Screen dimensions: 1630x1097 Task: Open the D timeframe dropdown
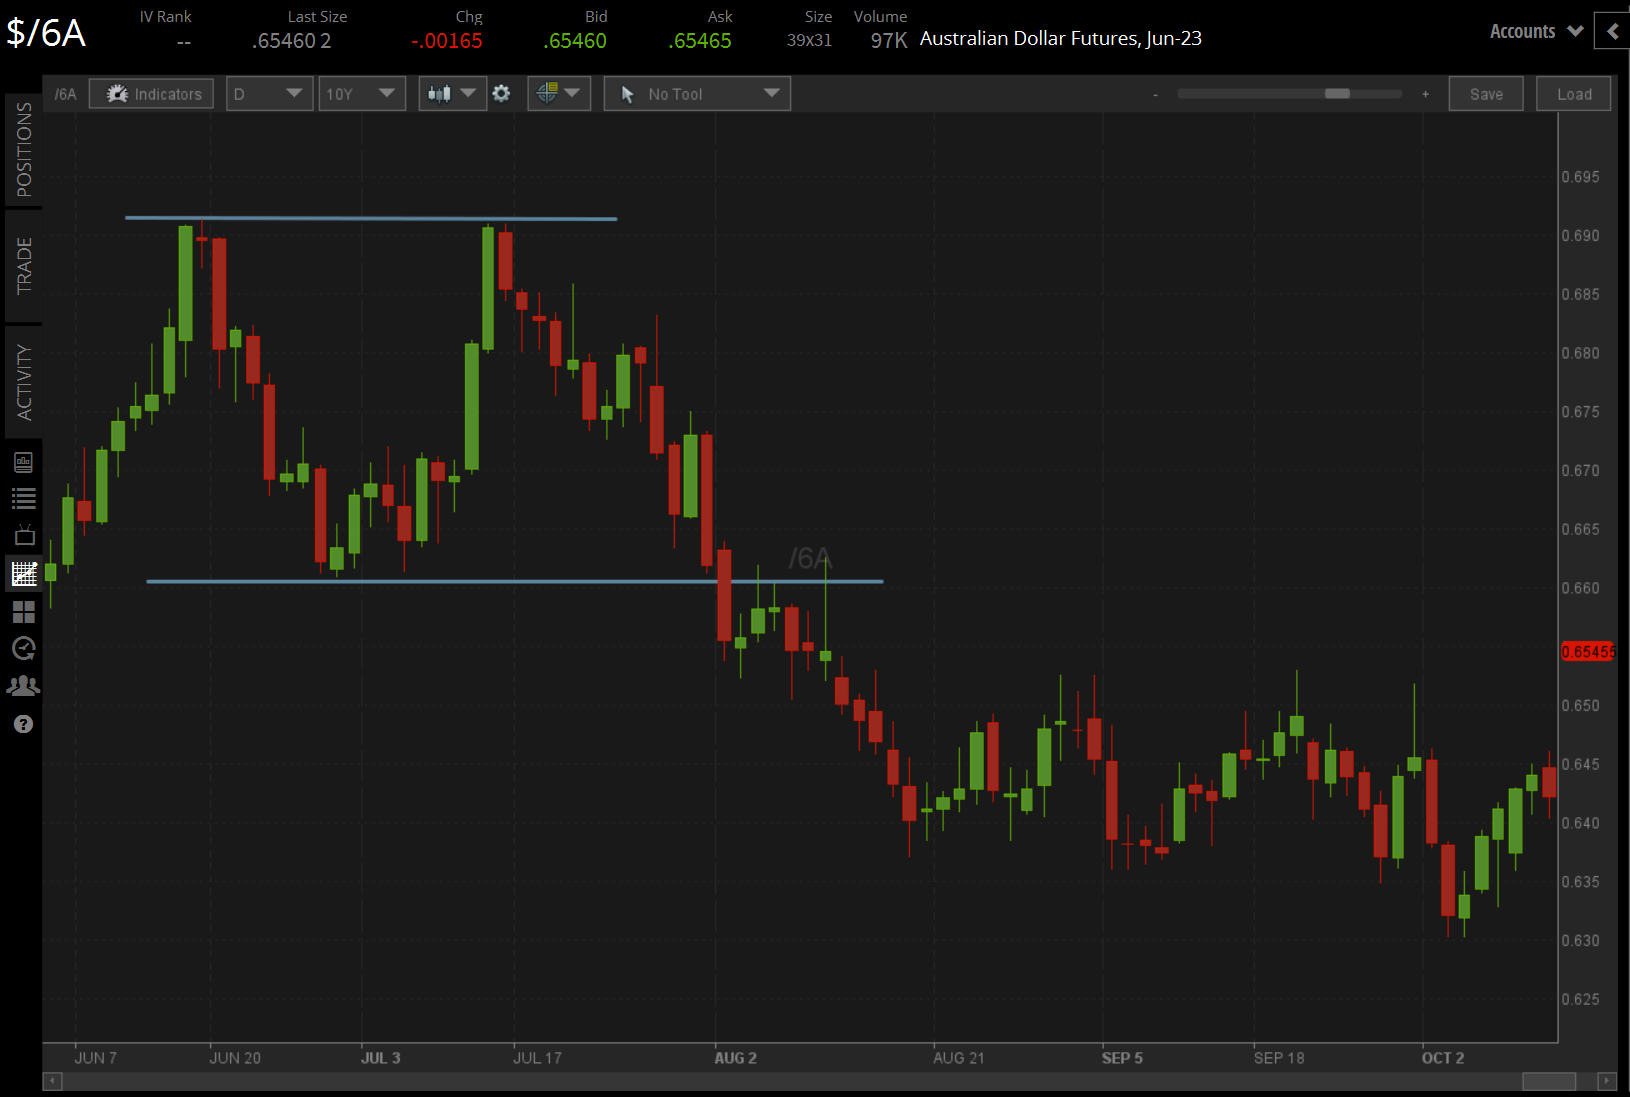[x=269, y=93]
